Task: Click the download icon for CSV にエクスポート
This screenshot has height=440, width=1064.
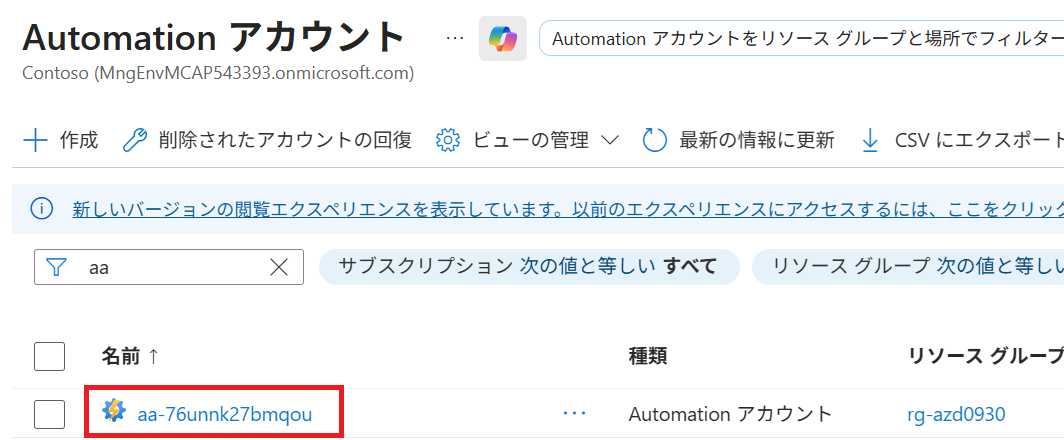Action: coord(869,141)
